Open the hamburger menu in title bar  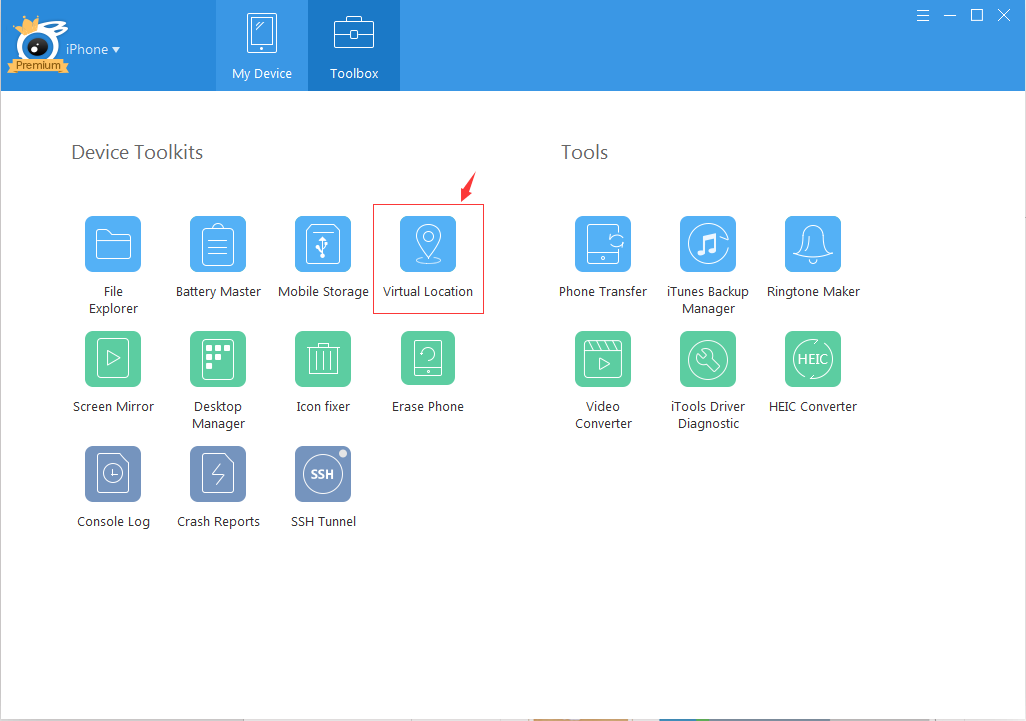[923, 16]
